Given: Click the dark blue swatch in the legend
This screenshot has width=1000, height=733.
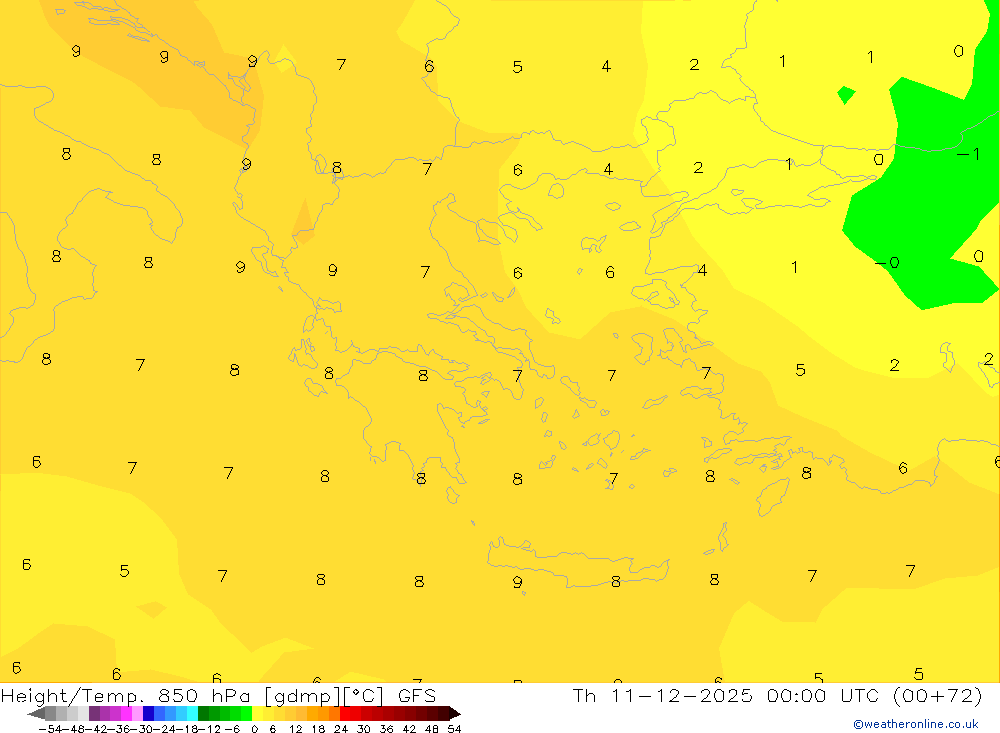Looking at the screenshot, I should click(149, 713).
